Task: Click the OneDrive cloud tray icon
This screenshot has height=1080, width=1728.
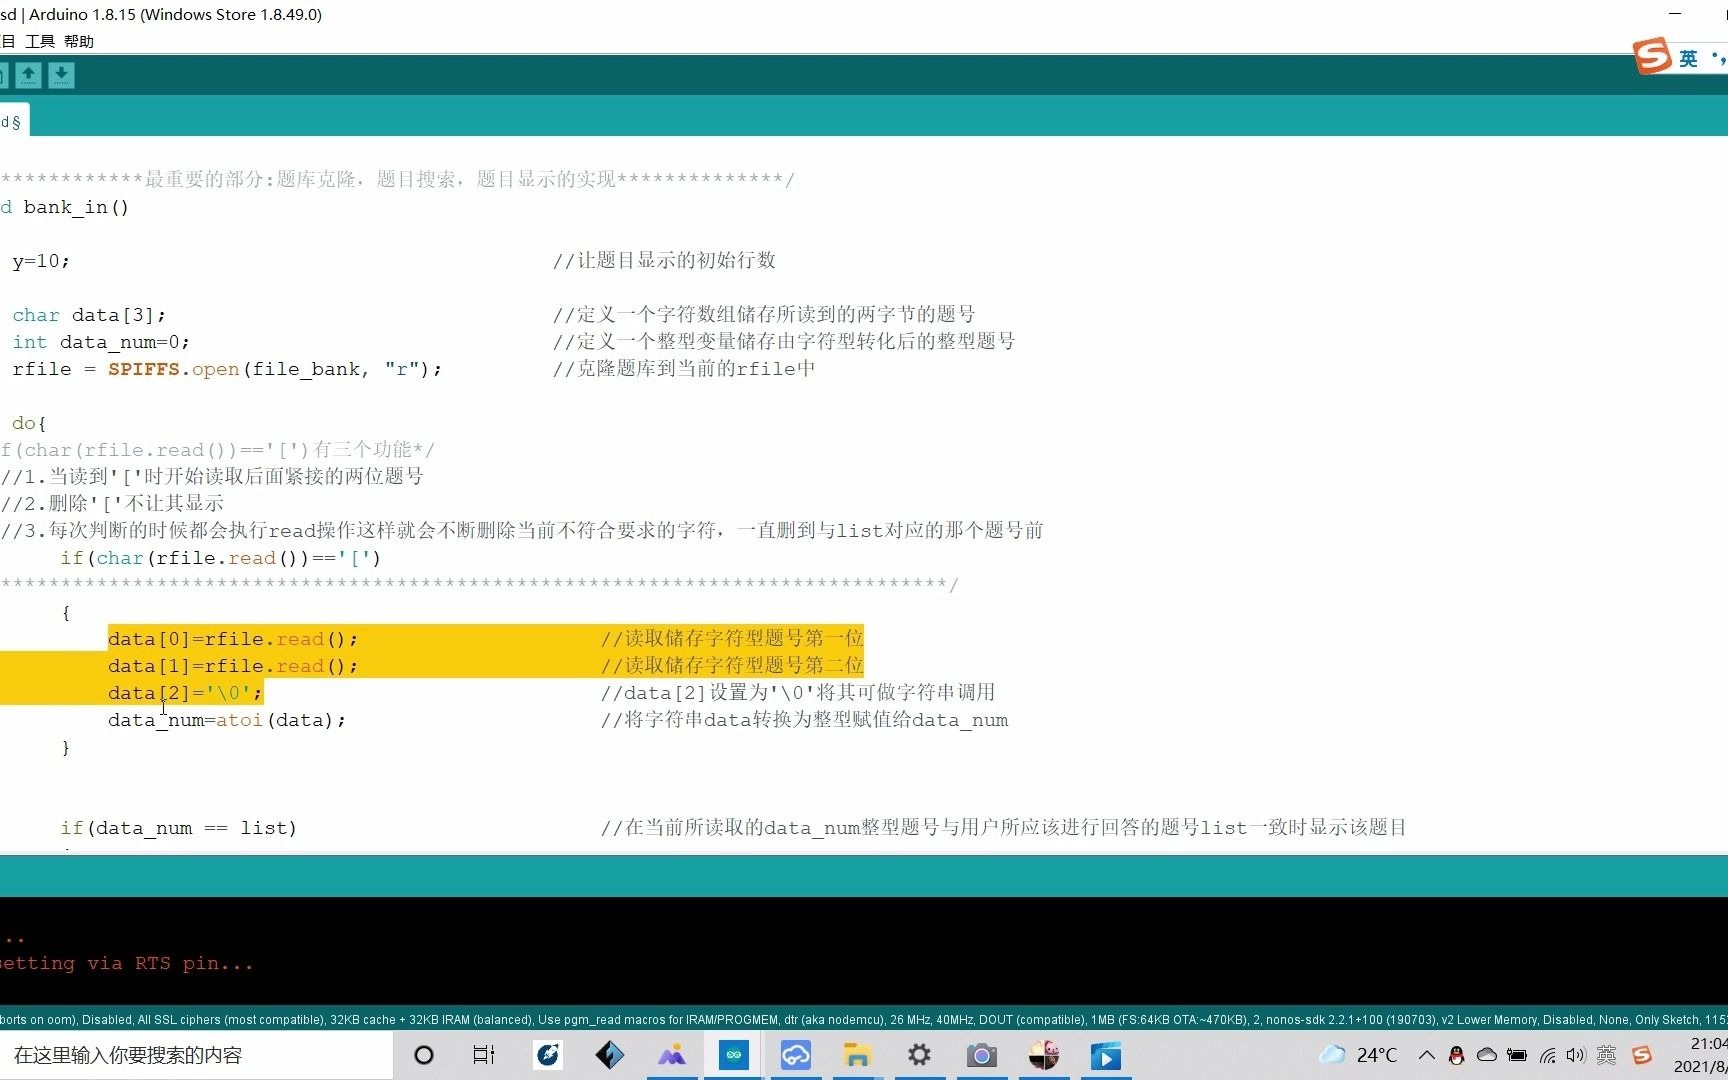Action: tap(1487, 1055)
